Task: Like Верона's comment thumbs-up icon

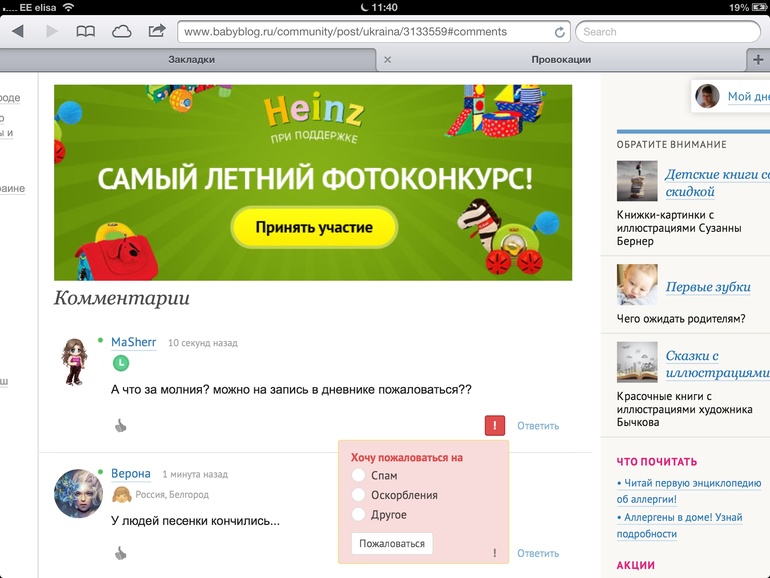Action: pos(120,553)
